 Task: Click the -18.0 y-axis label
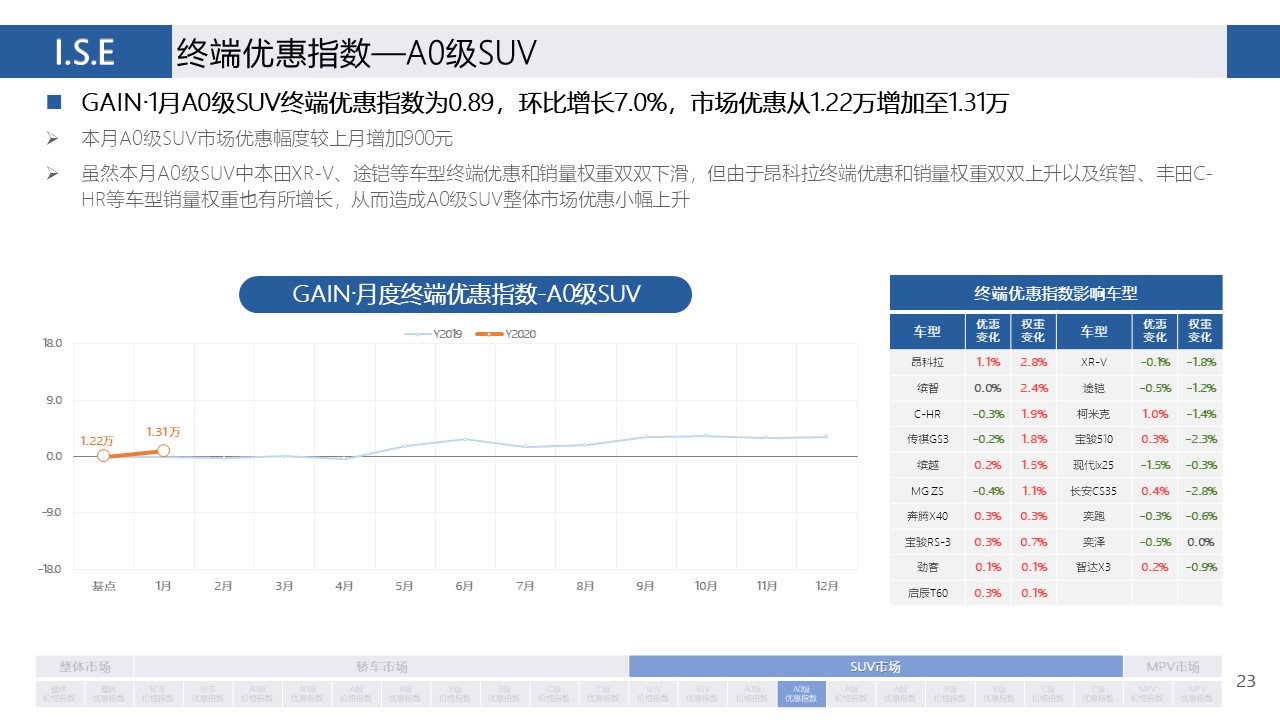point(50,569)
